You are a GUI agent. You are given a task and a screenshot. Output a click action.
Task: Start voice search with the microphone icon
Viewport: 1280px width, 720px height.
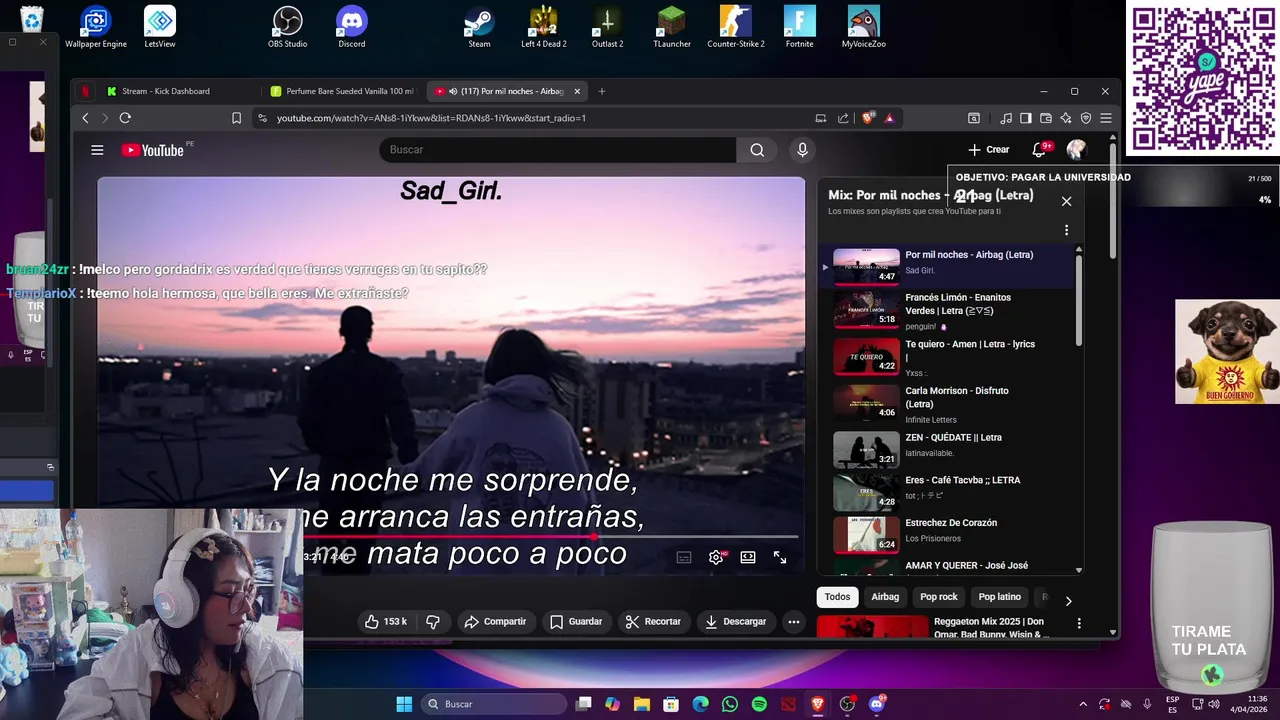click(802, 150)
